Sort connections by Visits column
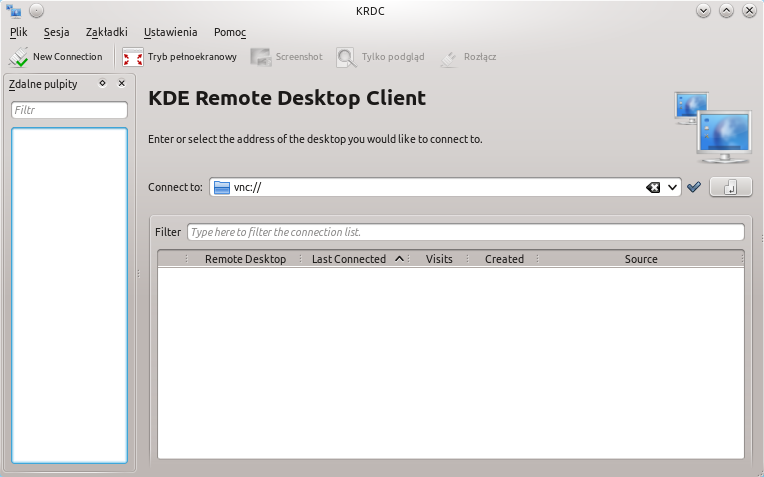 click(x=439, y=259)
